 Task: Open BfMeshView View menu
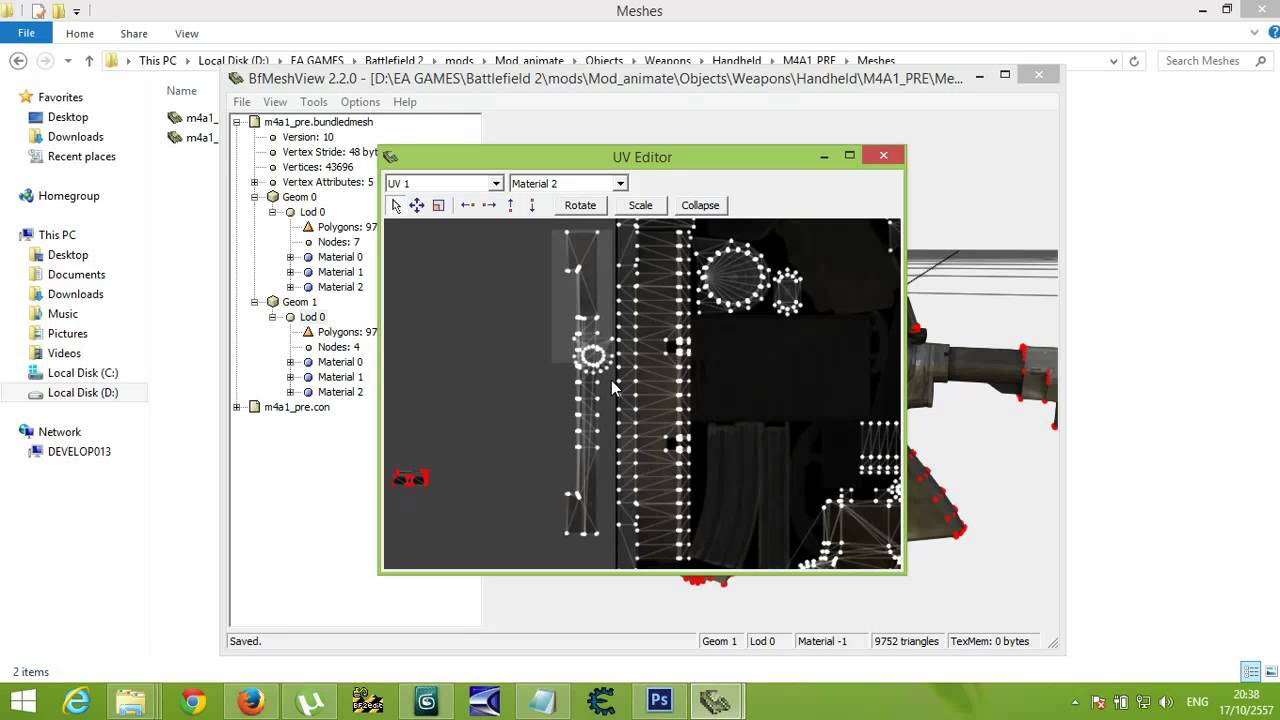pos(275,102)
